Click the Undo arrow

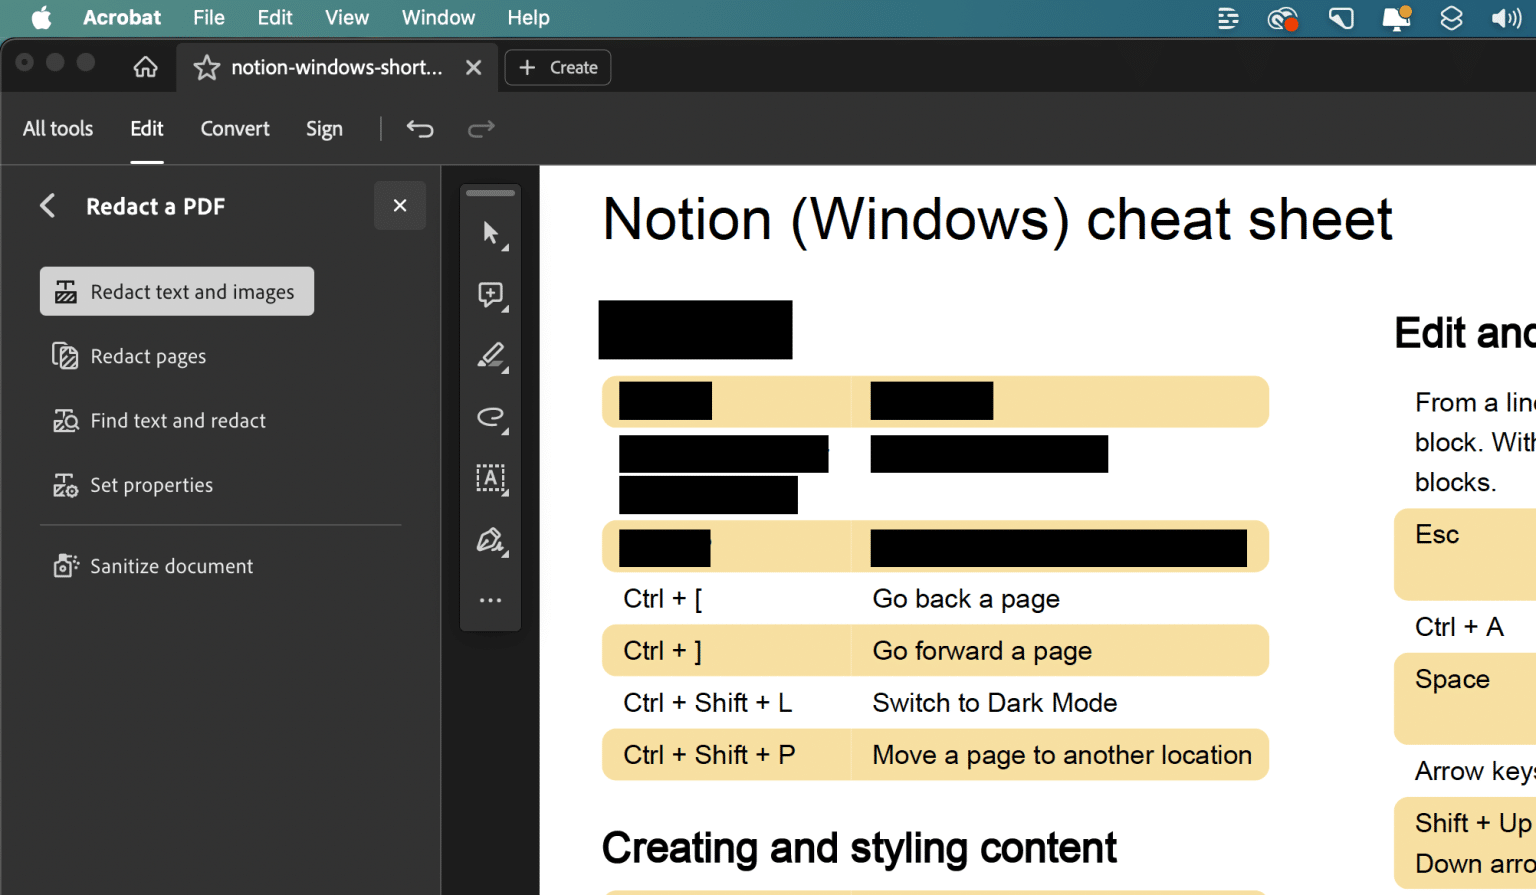pos(420,129)
